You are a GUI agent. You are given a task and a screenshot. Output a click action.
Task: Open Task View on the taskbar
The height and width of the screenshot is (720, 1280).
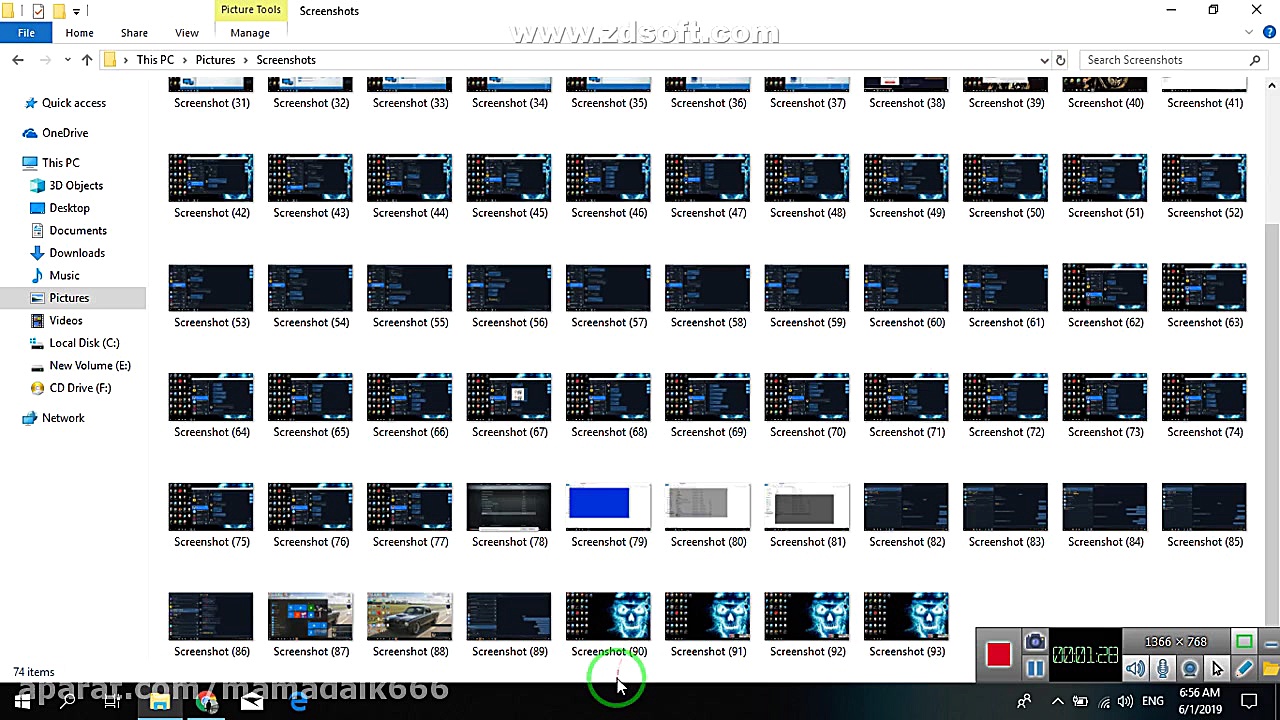click(113, 701)
